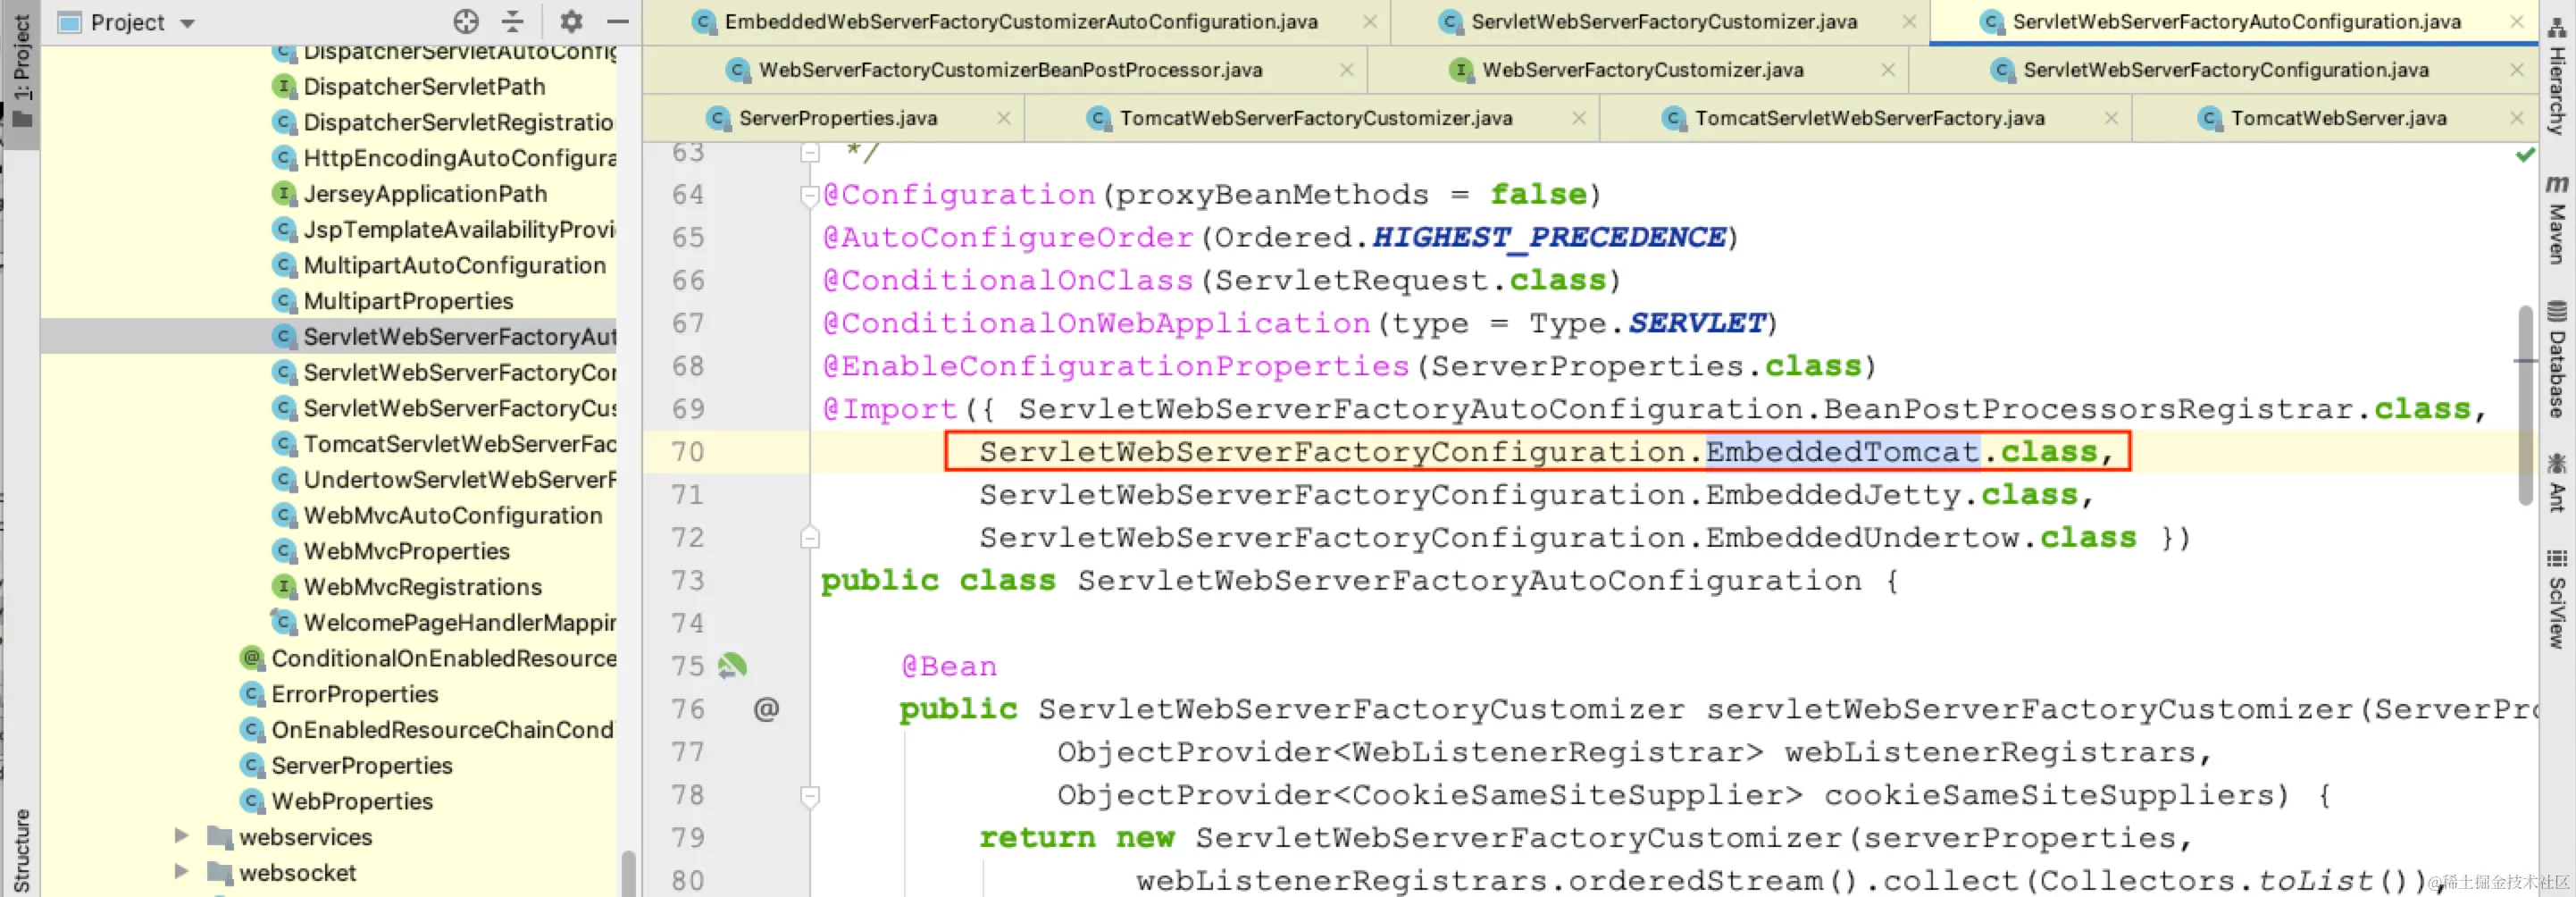Select WebMvcRegistrations in the Project tree
The width and height of the screenshot is (2576, 897).
422,587
